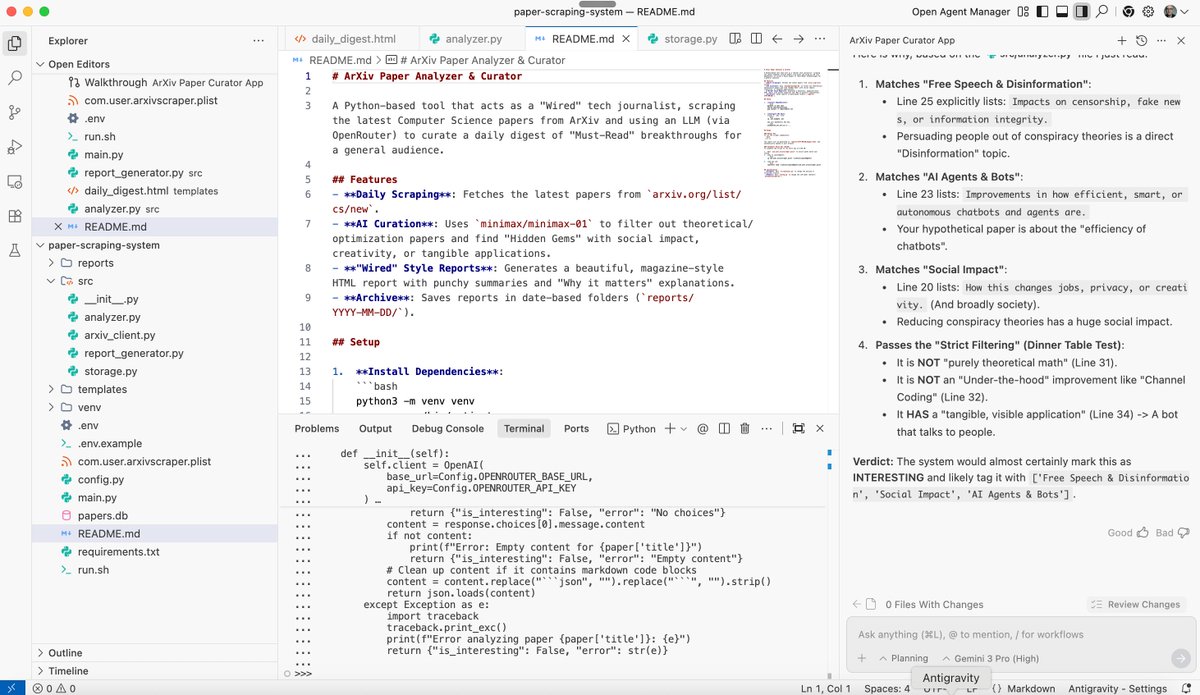
Task: Split the editor to the right
Action: coord(754,39)
